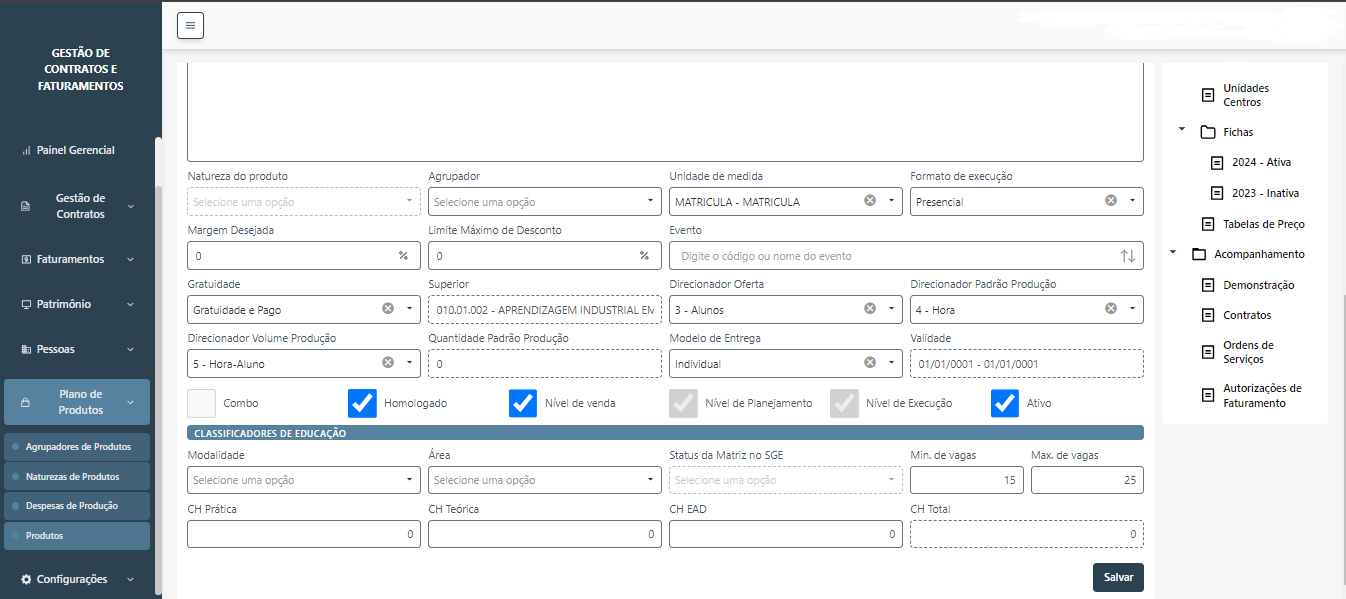
Task: Clear the Formato de execução value
Action: tap(1111, 201)
